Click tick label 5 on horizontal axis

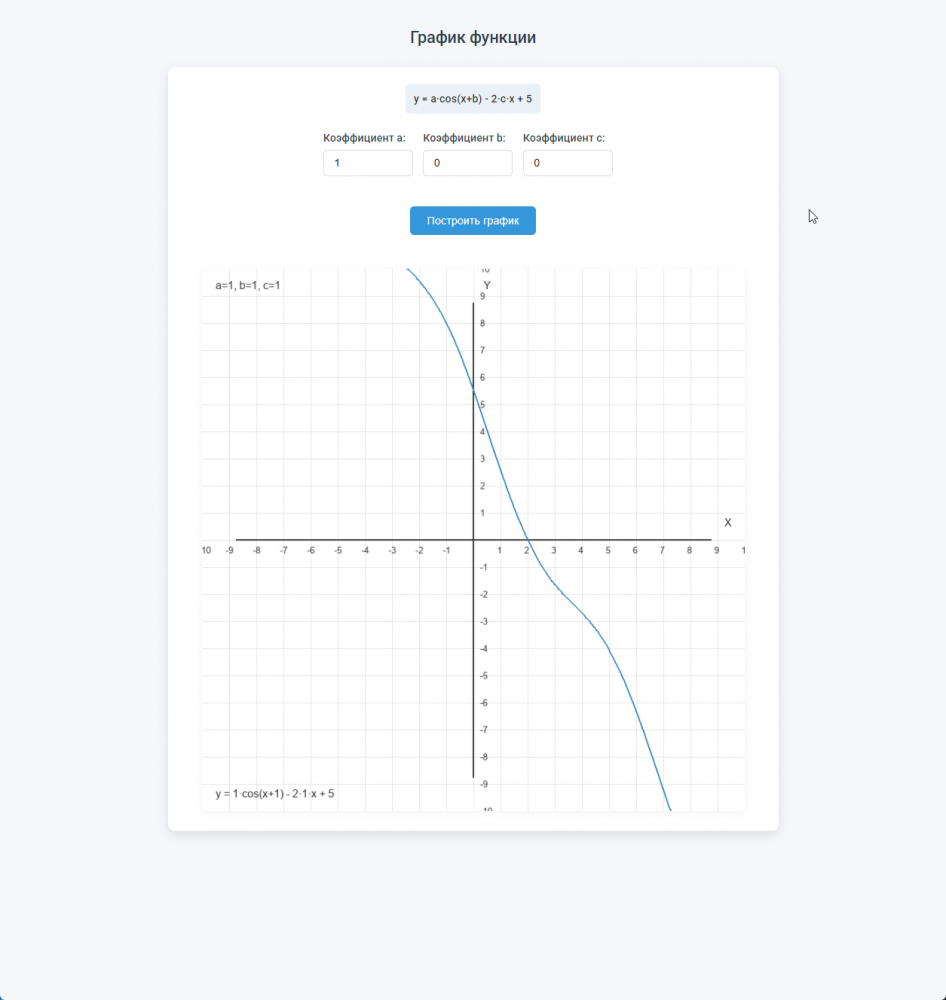point(608,550)
